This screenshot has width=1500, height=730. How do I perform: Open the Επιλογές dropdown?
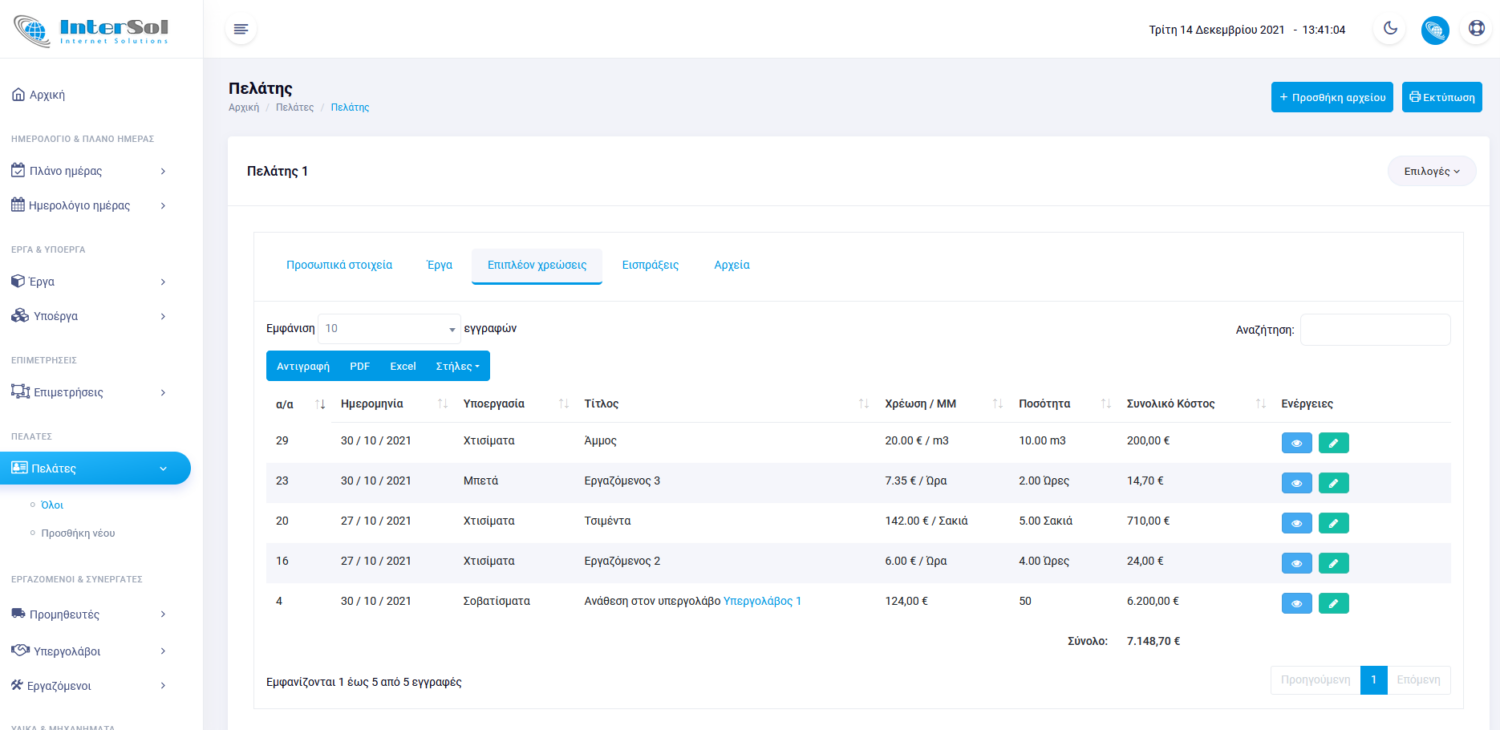(1431, 171)
